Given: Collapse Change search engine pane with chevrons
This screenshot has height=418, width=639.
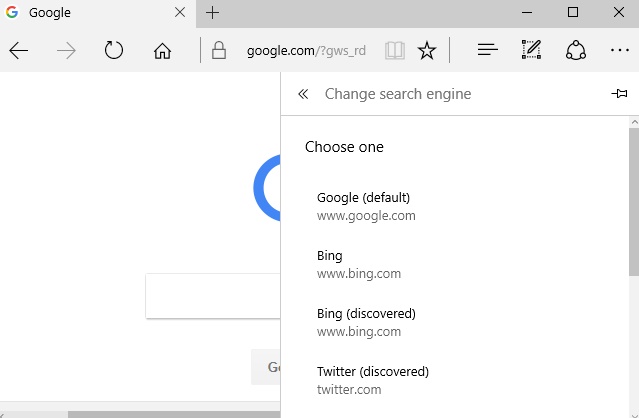Looking at the screenshot, I should point(303,94).
